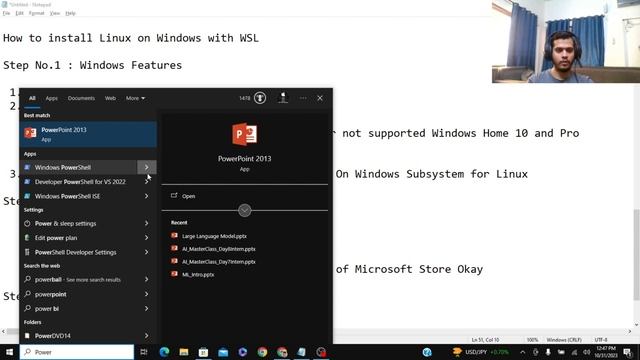Click the taskbar search box
The image size is (640, 360).
[x=77, y=352]
